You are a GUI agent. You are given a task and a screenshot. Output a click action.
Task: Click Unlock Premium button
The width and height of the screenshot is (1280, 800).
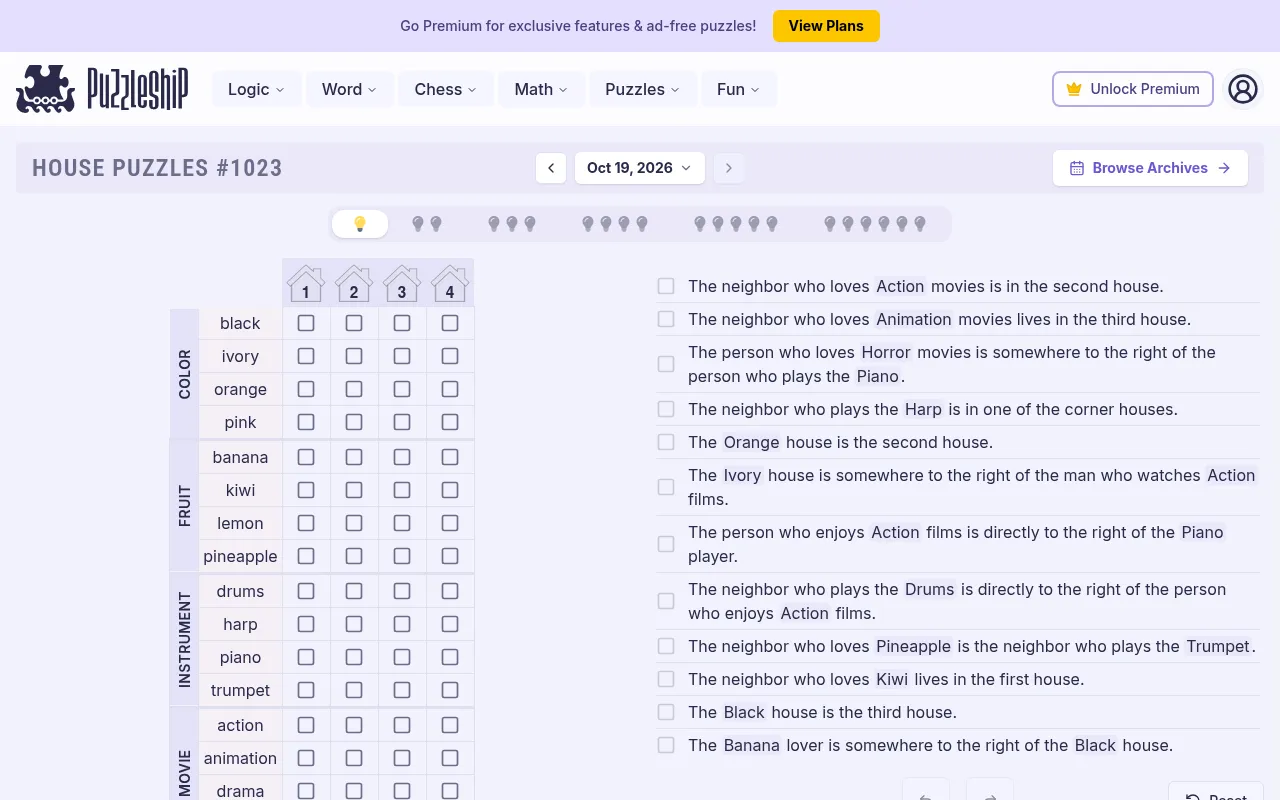point(1133,89)
